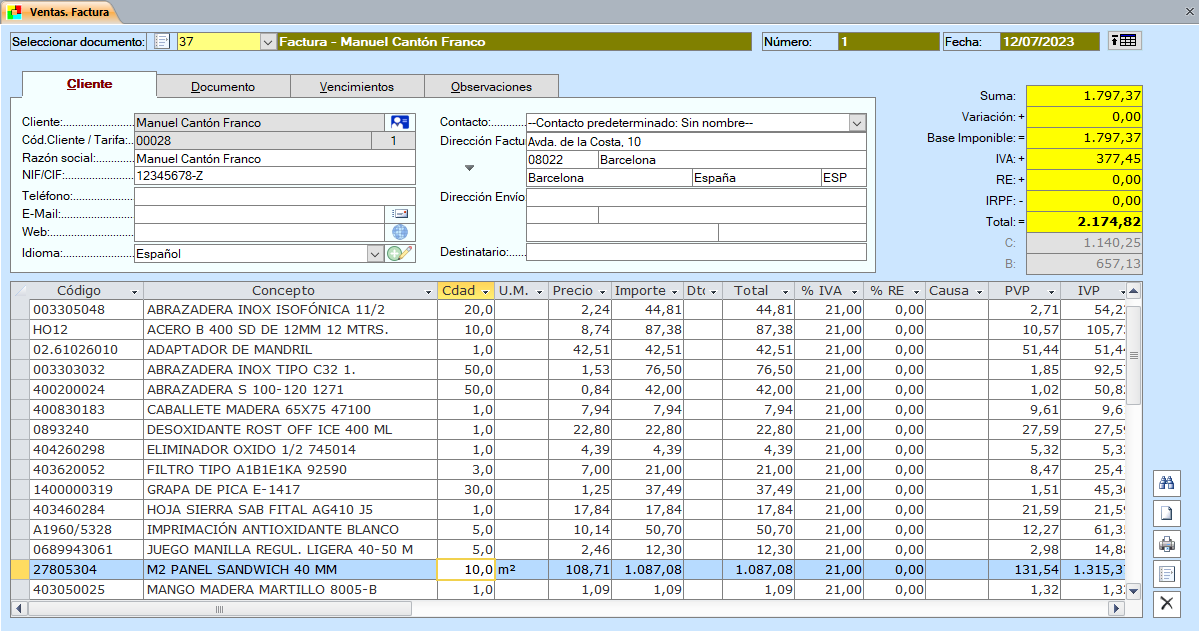Open the Concepto column filter arrow

[x=427, y=291]
